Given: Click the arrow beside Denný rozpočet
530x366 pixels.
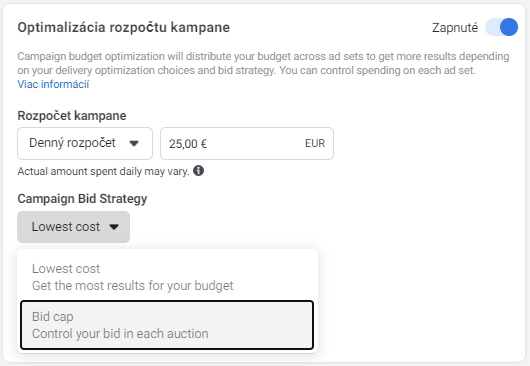Looking at the screenshot, I should [x=134, y=144].
